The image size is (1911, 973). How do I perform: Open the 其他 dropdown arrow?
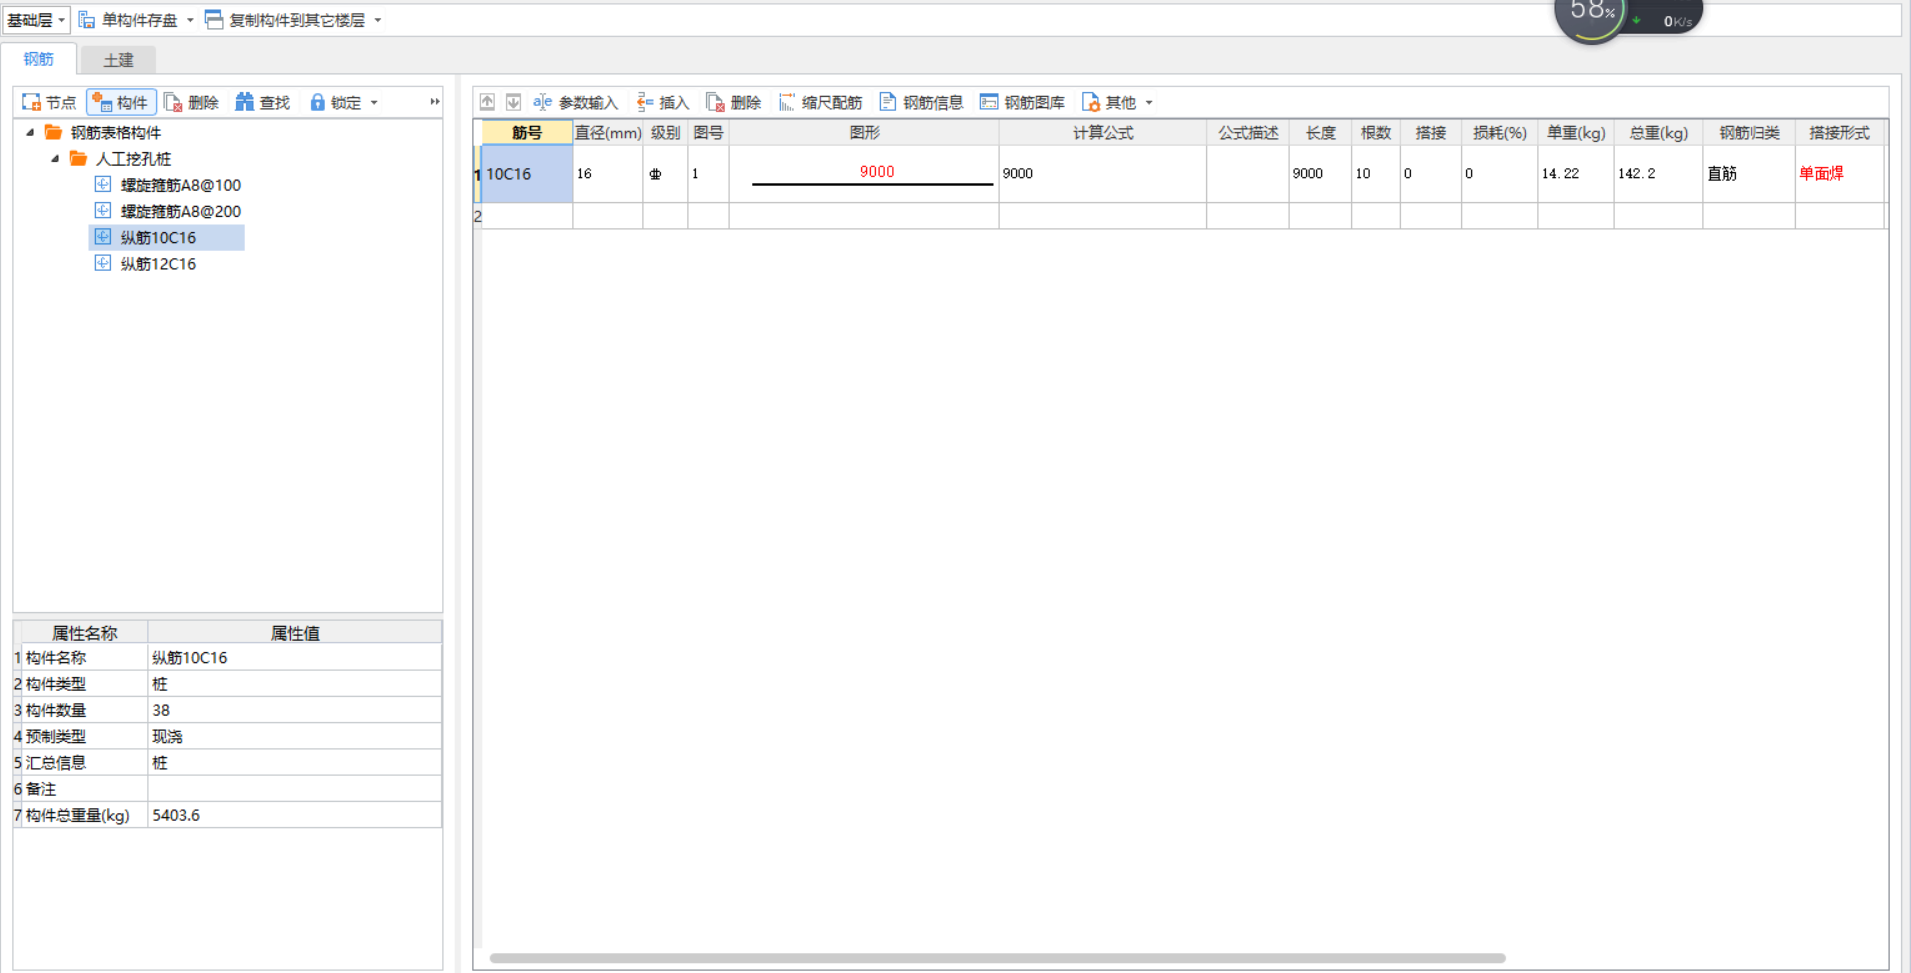(x=1149, y=103)
